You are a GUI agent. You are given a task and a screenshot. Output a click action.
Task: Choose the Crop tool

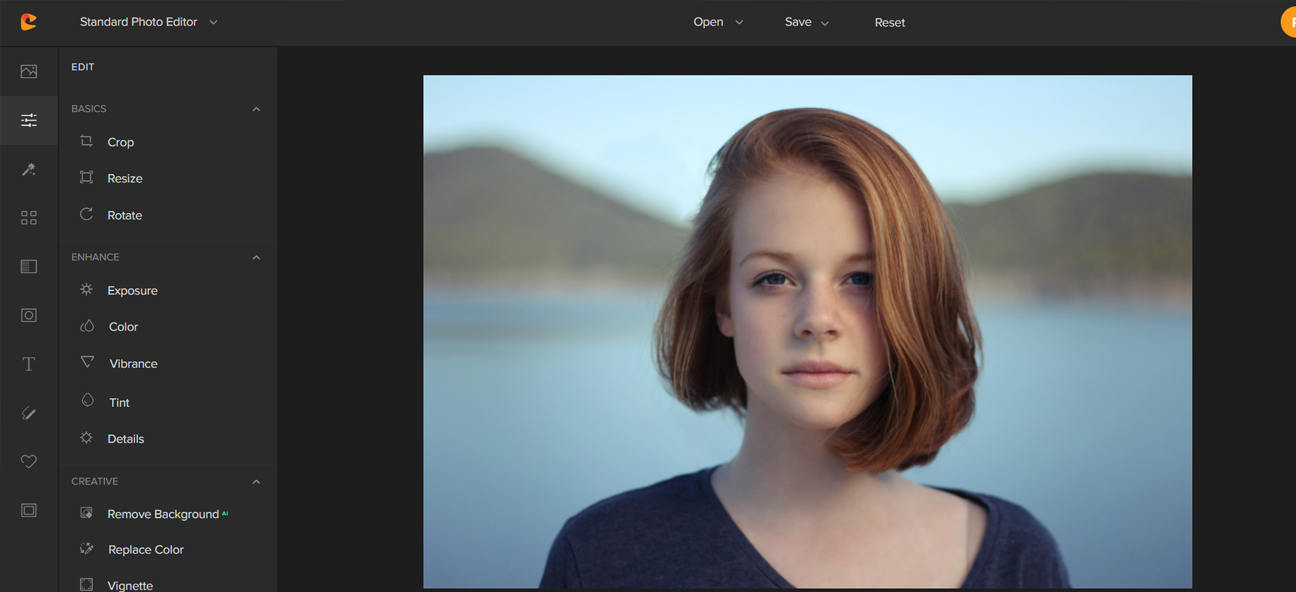point(120,142)
